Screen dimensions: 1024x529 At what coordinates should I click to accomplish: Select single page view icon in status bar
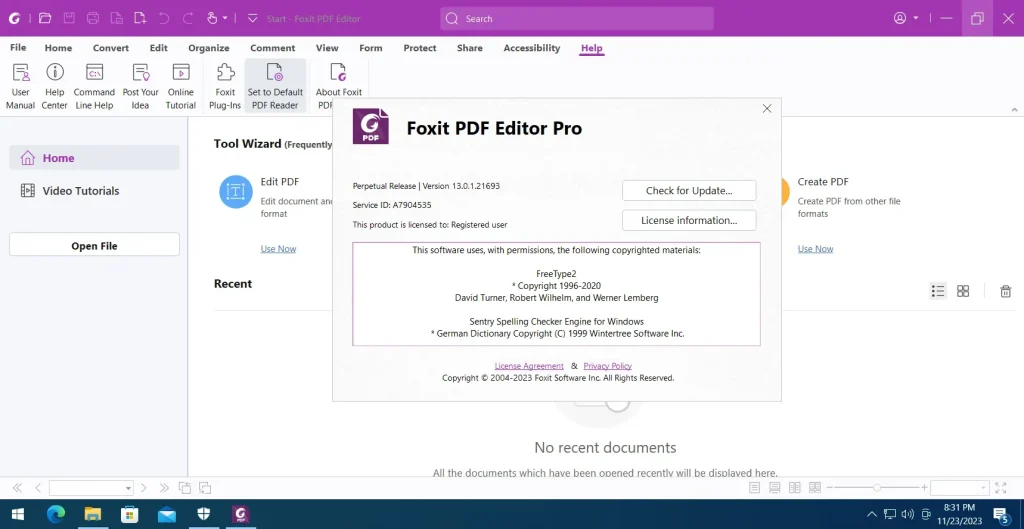click(754, 488)
